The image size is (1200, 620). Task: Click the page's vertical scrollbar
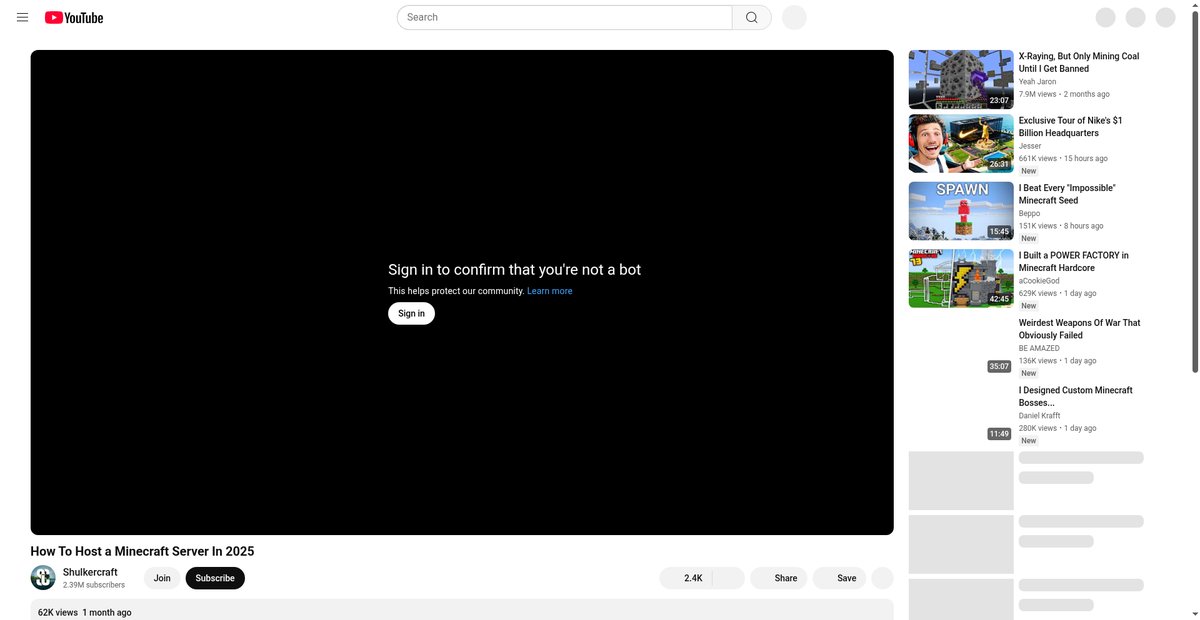[x=1196, y=190]
